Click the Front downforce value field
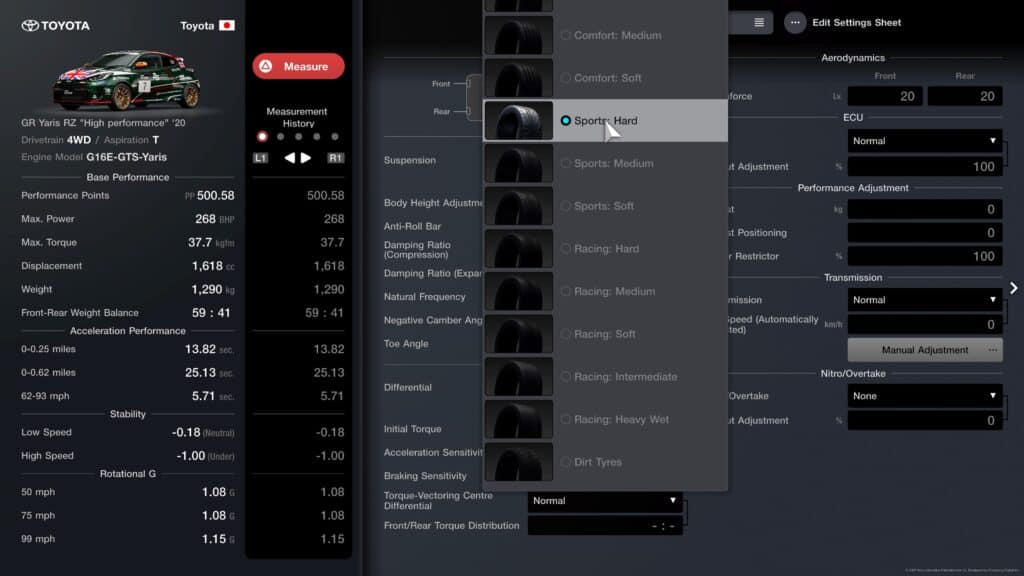 pyautogui.click(x=887, y=94)
